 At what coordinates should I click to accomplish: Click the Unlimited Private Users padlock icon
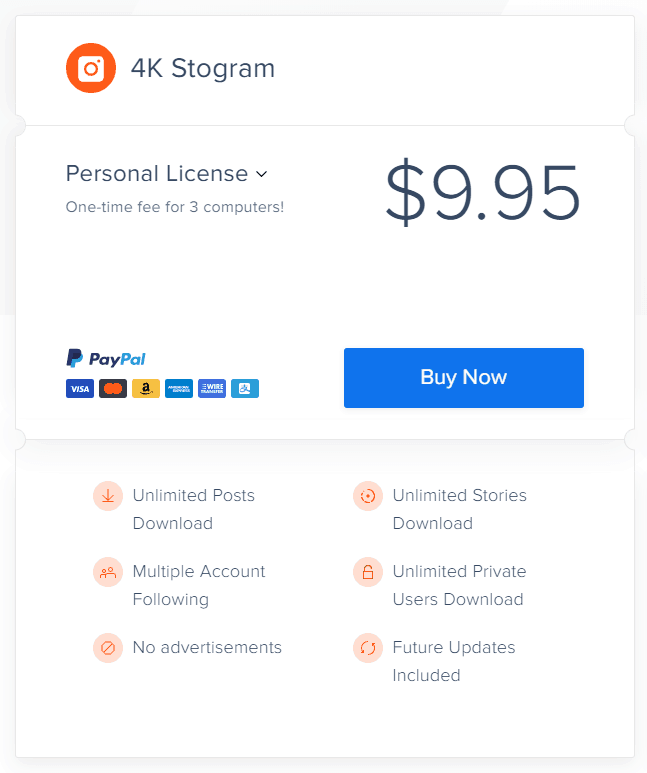pos(368,572)
